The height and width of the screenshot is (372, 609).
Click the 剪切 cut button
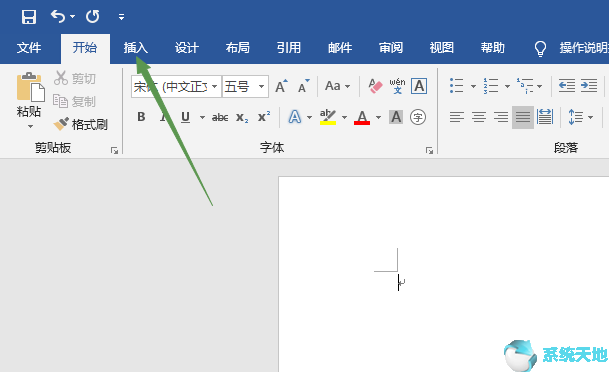tap(75, 78)
